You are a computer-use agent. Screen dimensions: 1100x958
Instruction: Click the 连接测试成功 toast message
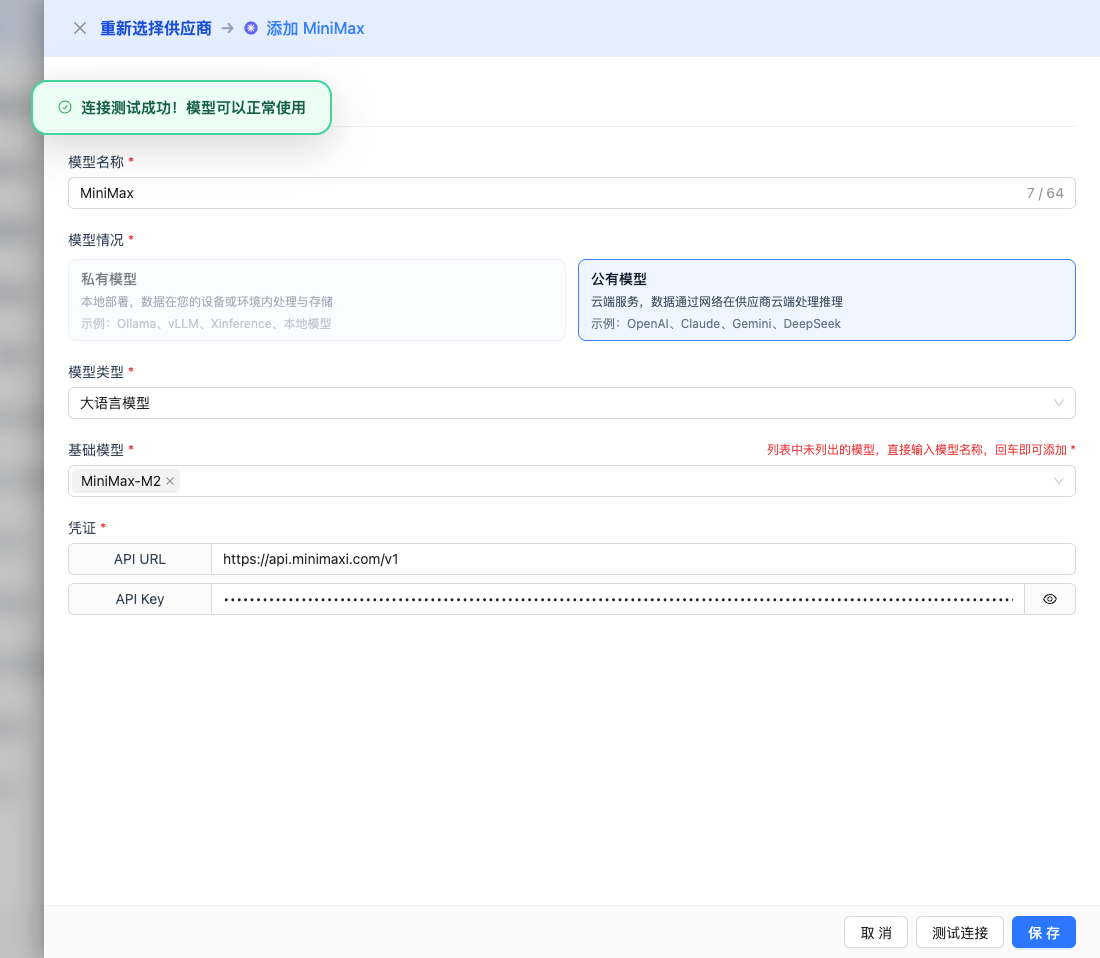(192, 107)
